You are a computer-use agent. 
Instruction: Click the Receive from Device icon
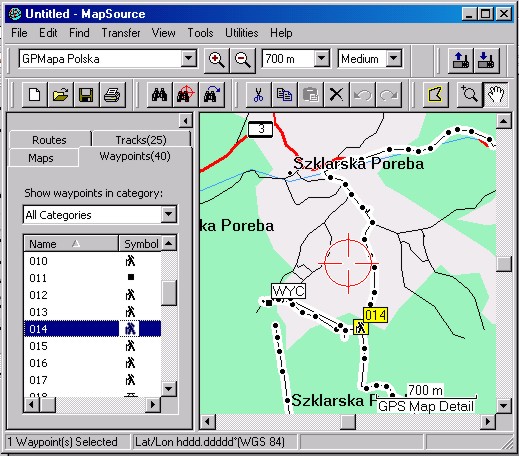point(486,60)
